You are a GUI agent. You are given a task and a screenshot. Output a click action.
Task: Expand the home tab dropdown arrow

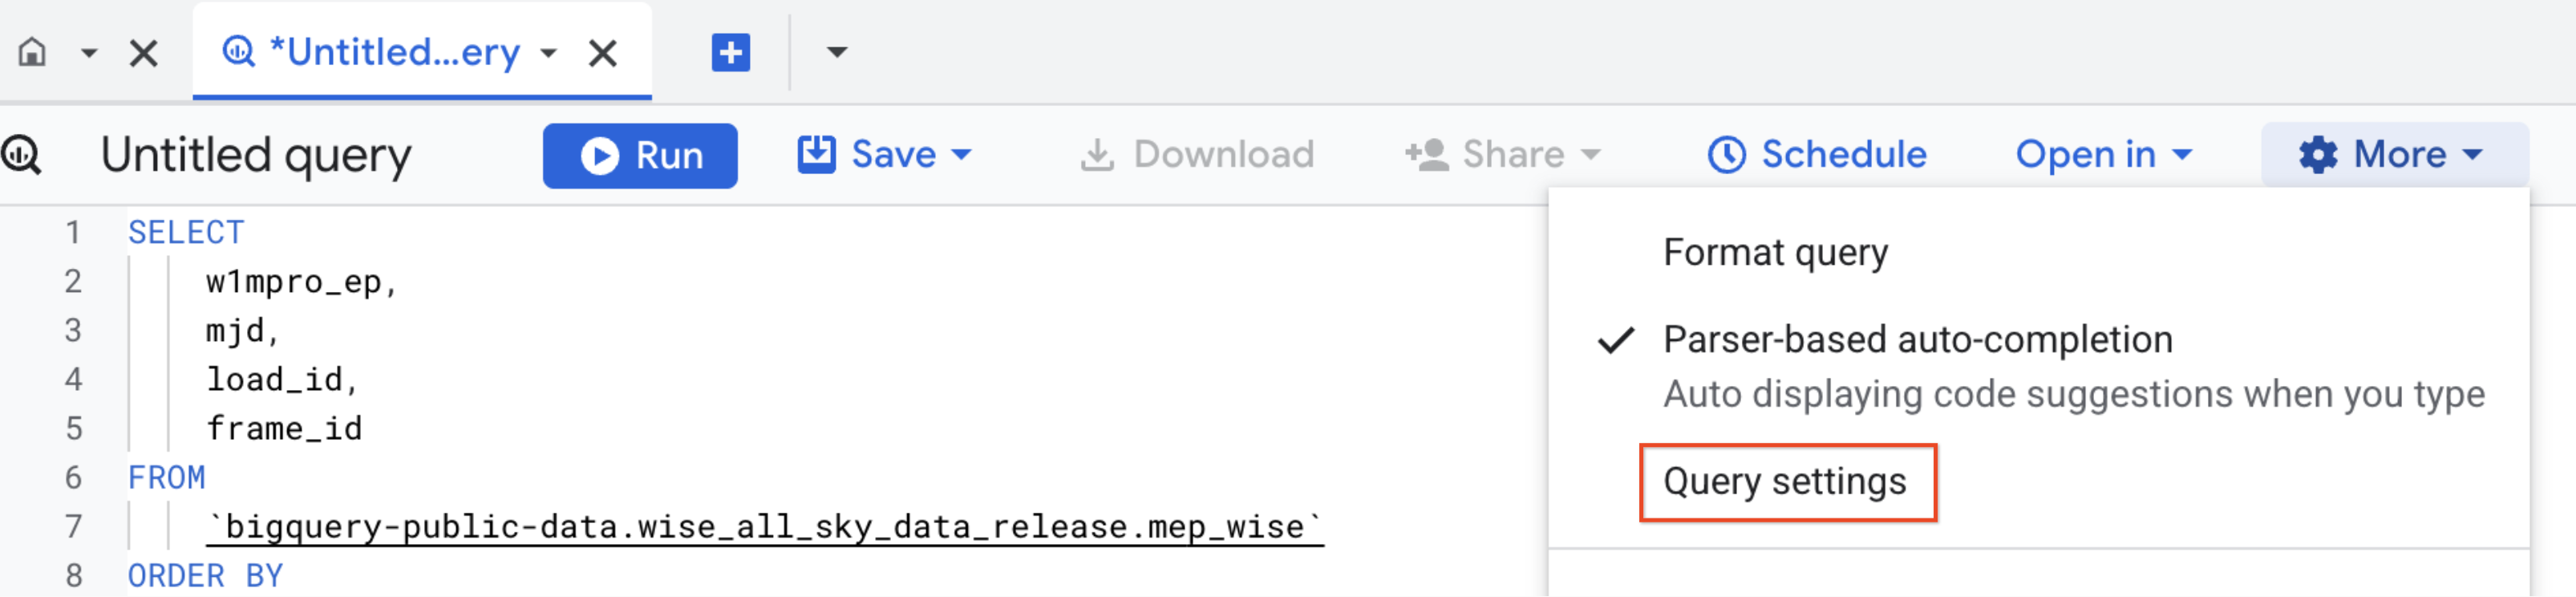tap(89, 52)
